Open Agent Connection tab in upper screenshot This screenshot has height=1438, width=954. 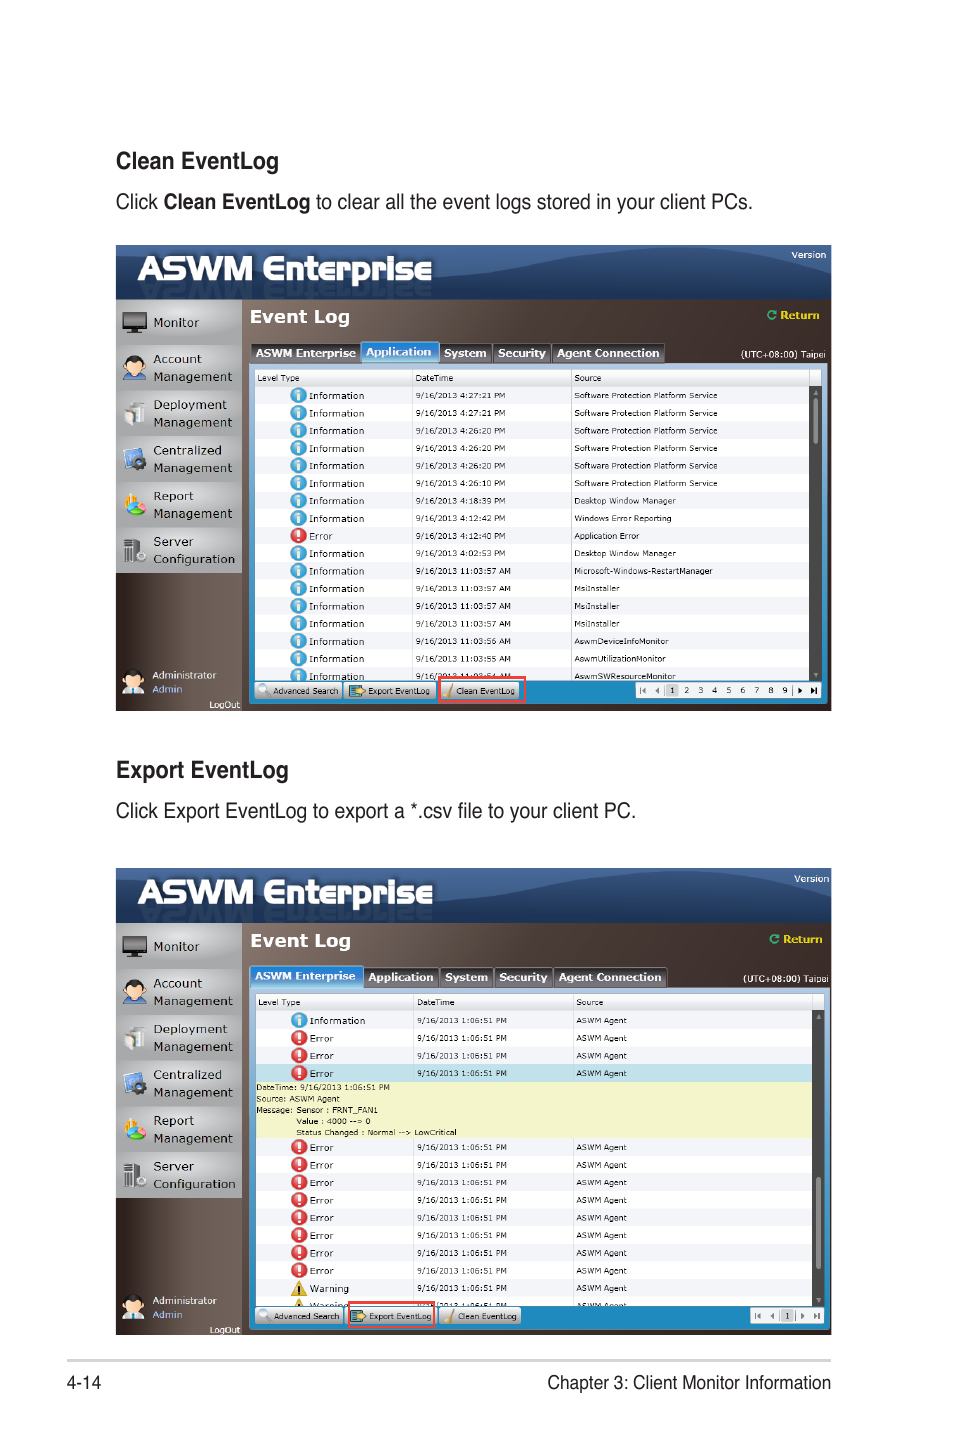point(608,353)
